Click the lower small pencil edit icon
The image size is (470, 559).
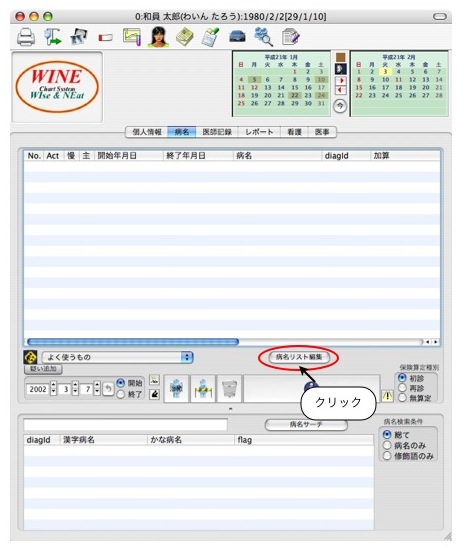pos(154,394)
